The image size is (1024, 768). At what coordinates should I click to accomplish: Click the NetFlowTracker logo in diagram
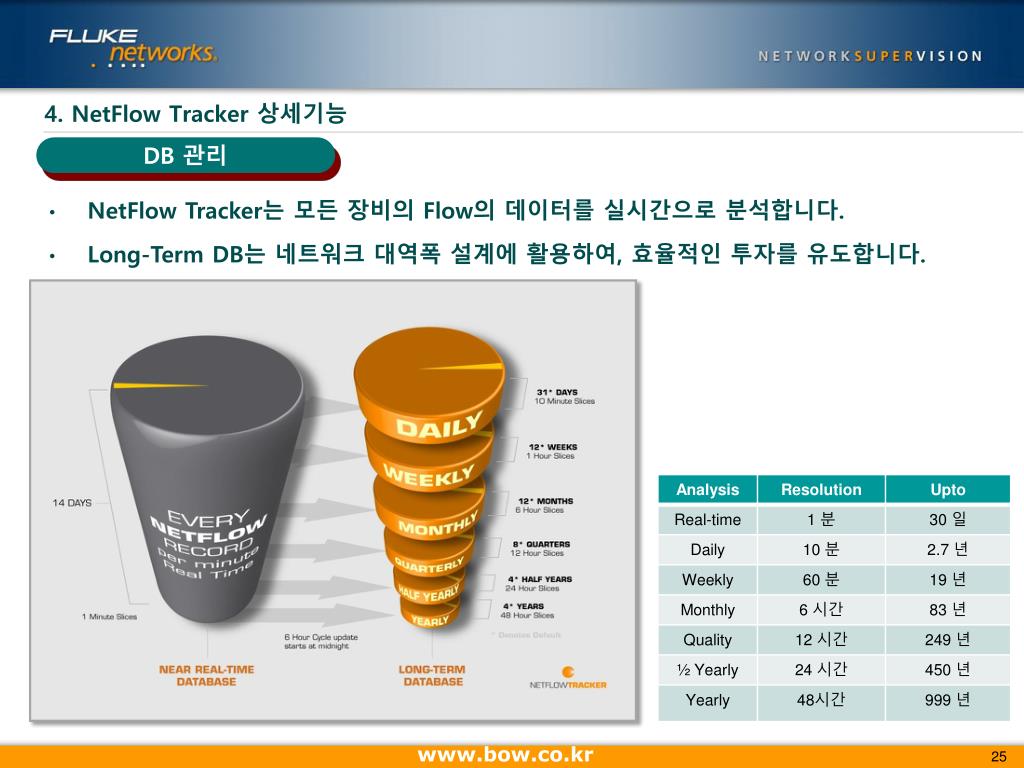(568, 678)
